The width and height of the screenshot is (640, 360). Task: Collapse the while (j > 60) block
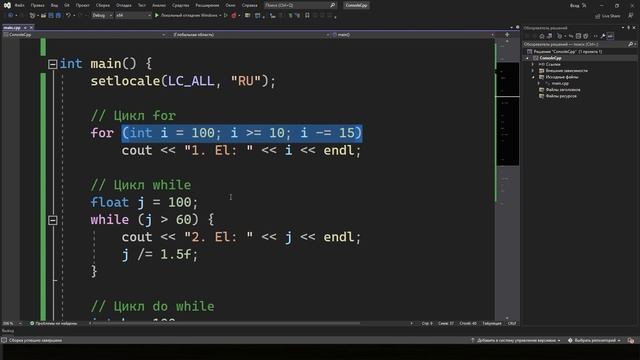[52, 220]
